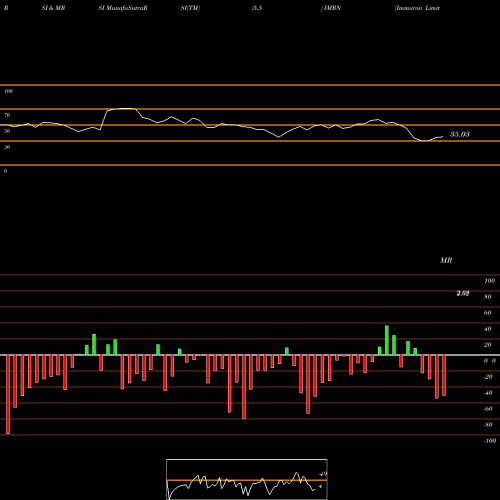The height and width of the screenshot is (500, 500).
Task: Open the mini overview chart thumbnail
Action: (247, 479)
